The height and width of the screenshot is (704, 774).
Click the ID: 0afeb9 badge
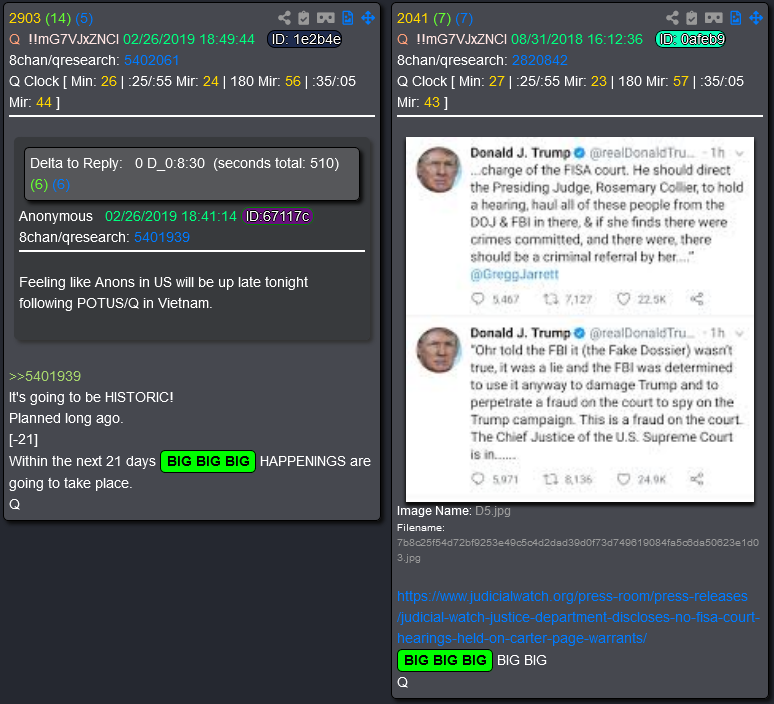(690, 39)
